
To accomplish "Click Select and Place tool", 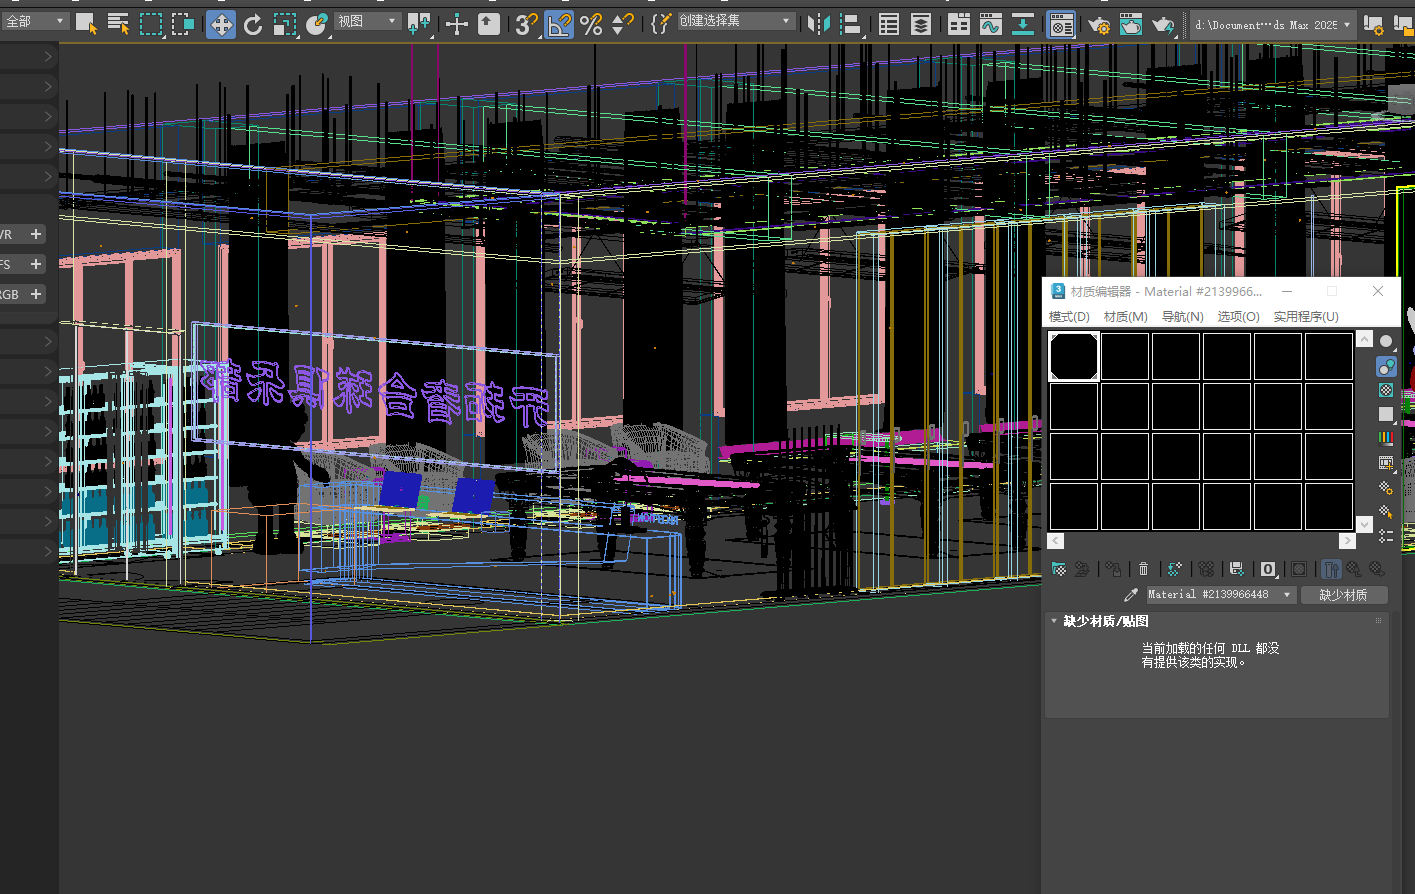I will (317, 24).
